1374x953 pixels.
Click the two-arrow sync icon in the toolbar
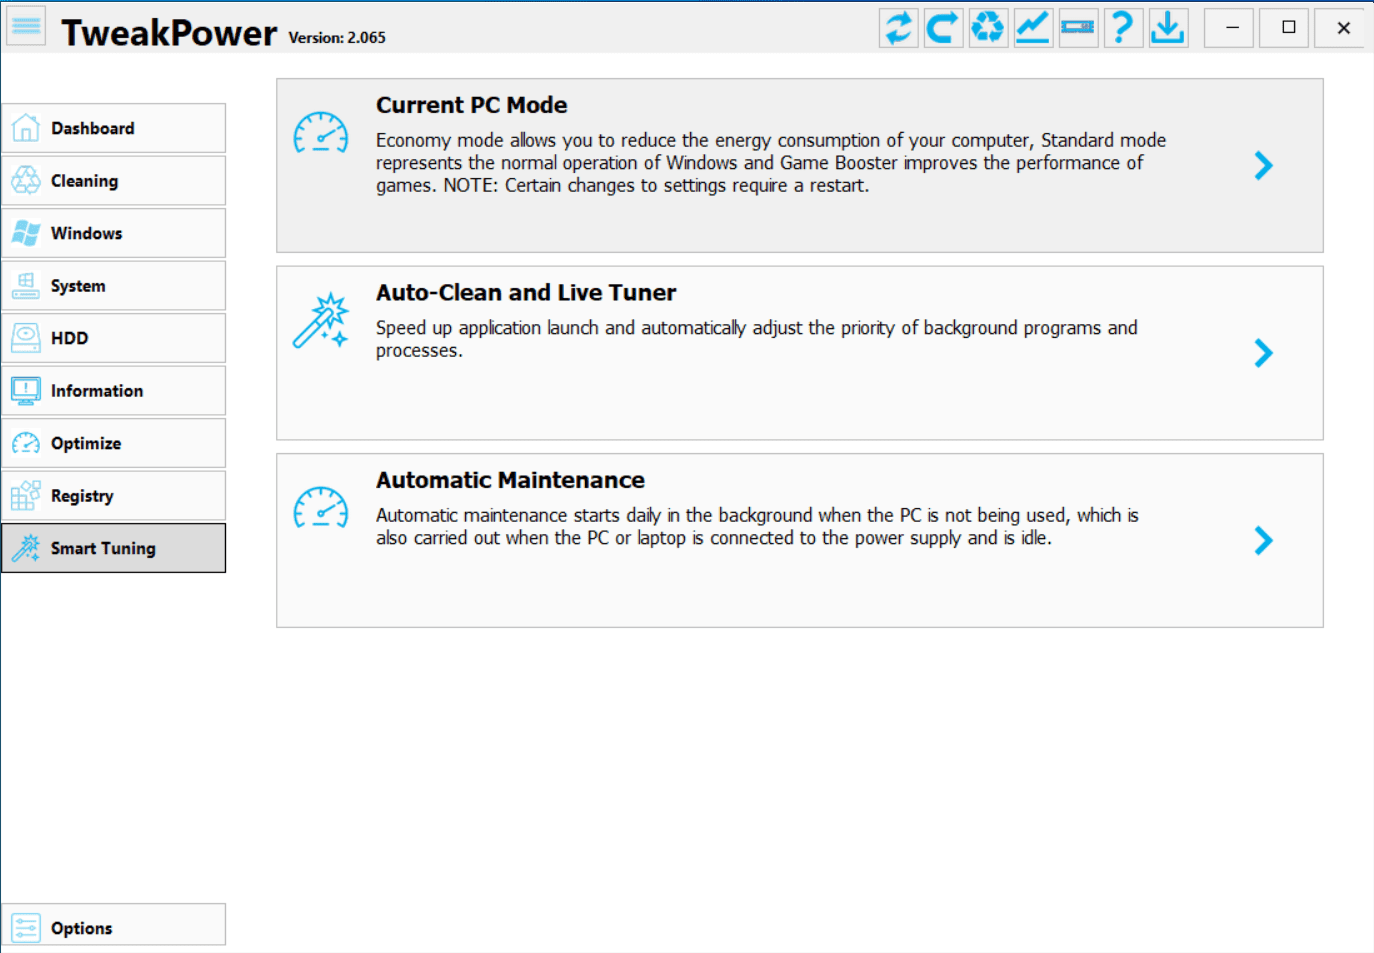[x=899, y=27]
